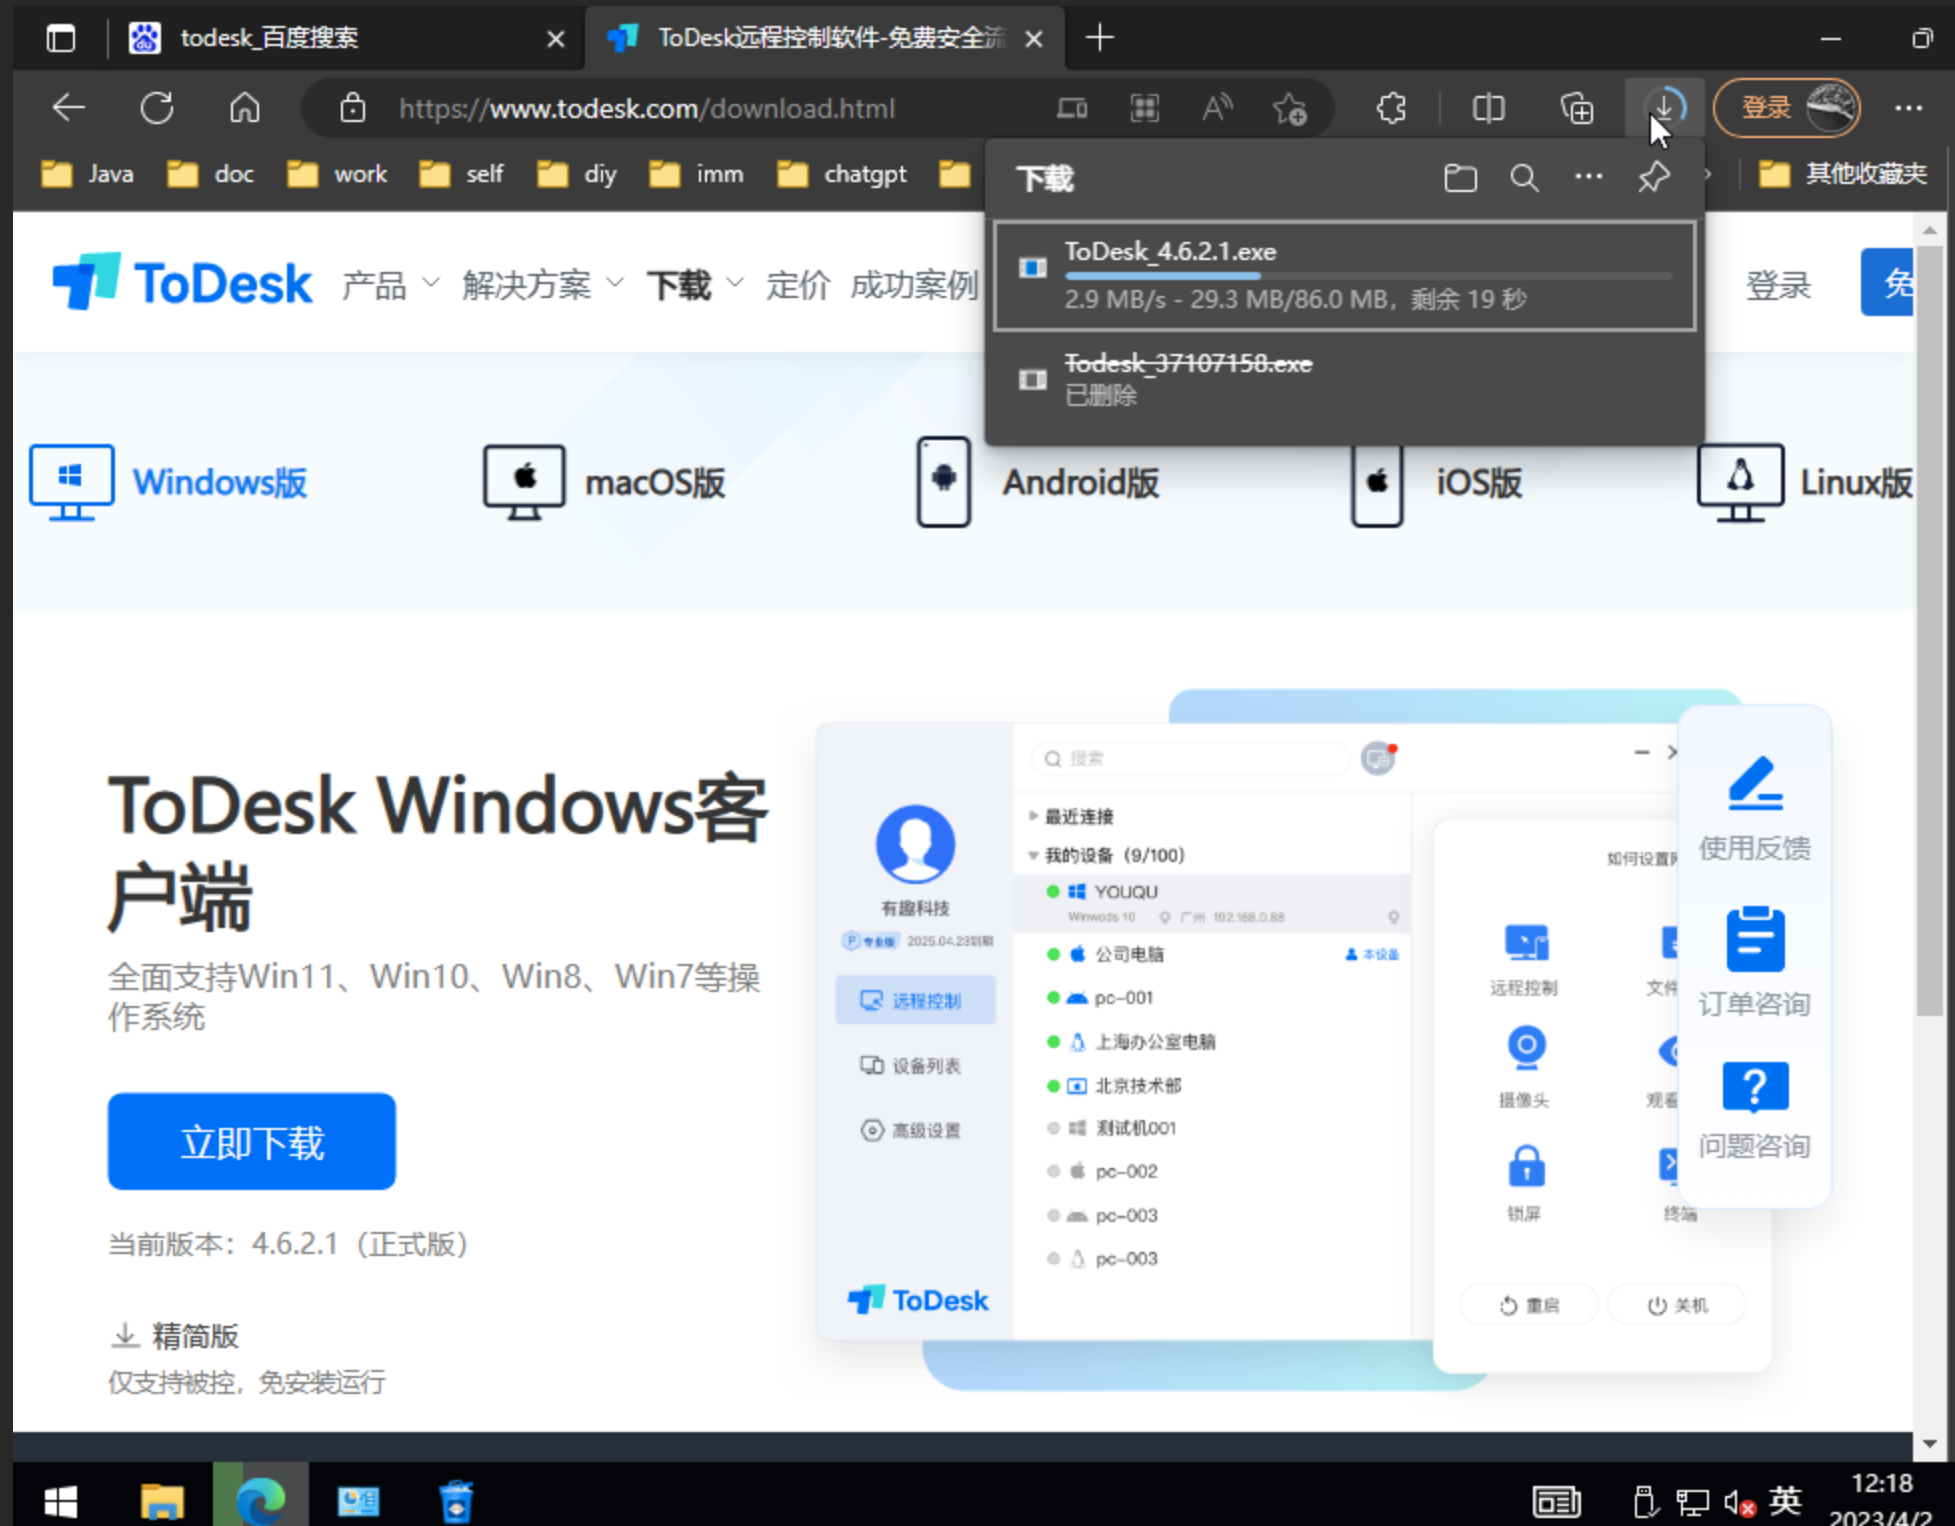Open the Collections panel
This screenshot has height=1526, width=1955.
pyautogui.click(x=1577, y=108)
